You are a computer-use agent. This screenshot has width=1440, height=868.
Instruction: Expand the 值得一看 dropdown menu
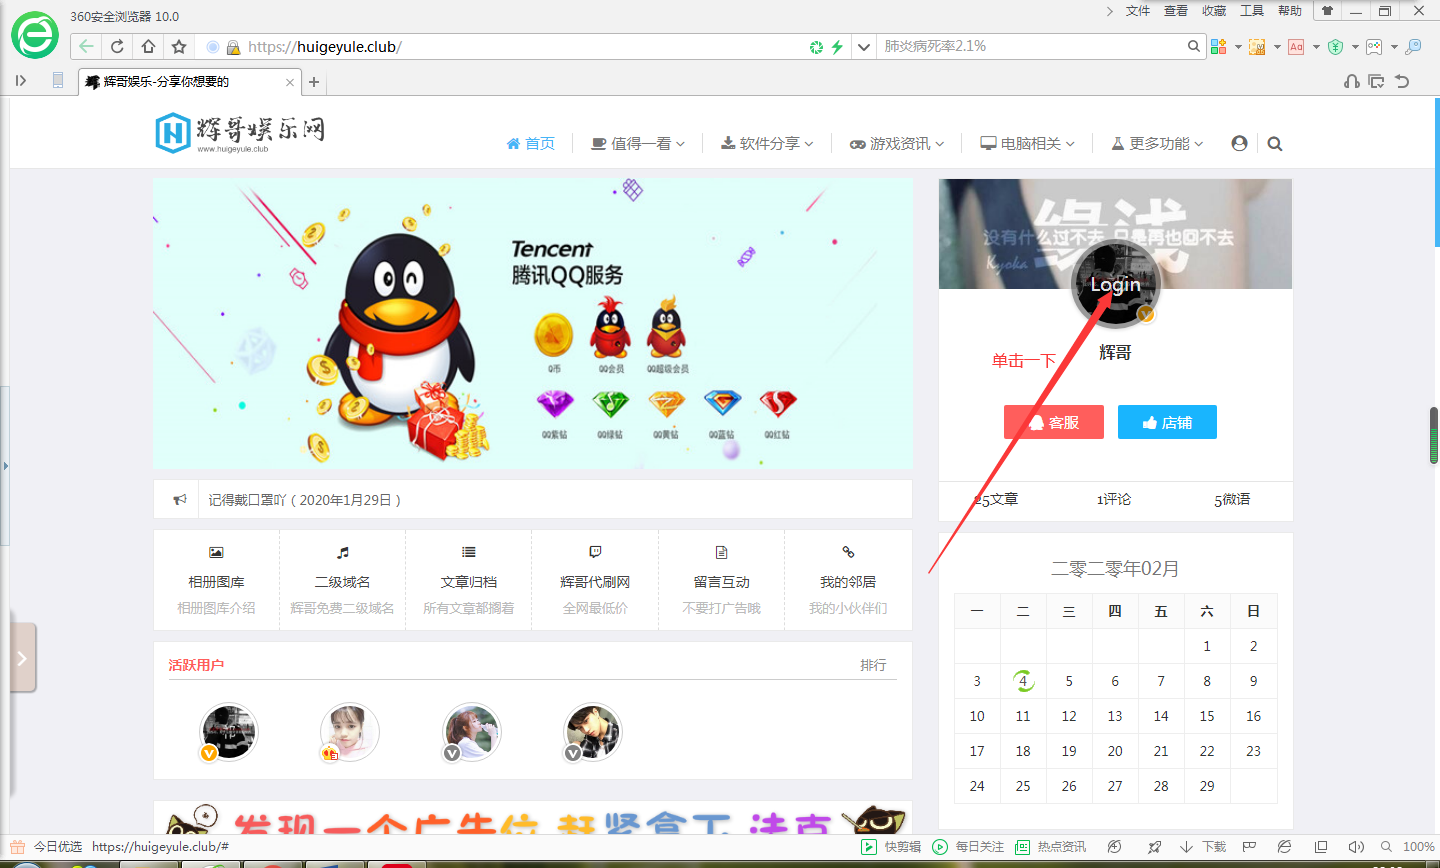point(638,143)
